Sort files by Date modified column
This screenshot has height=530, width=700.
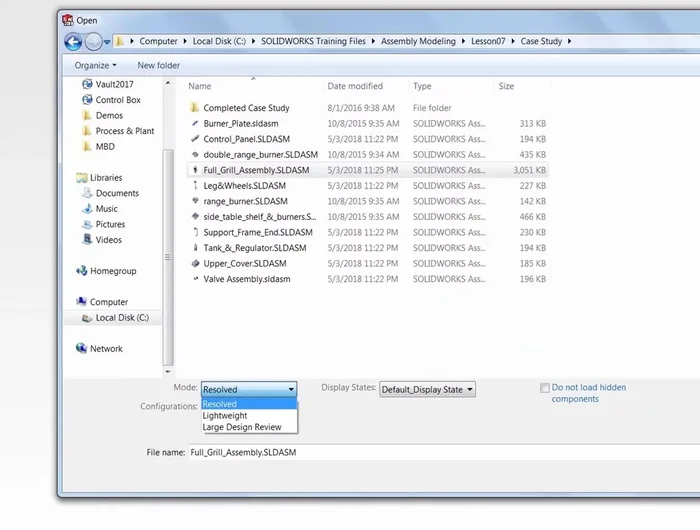click(x=355, y=86)
